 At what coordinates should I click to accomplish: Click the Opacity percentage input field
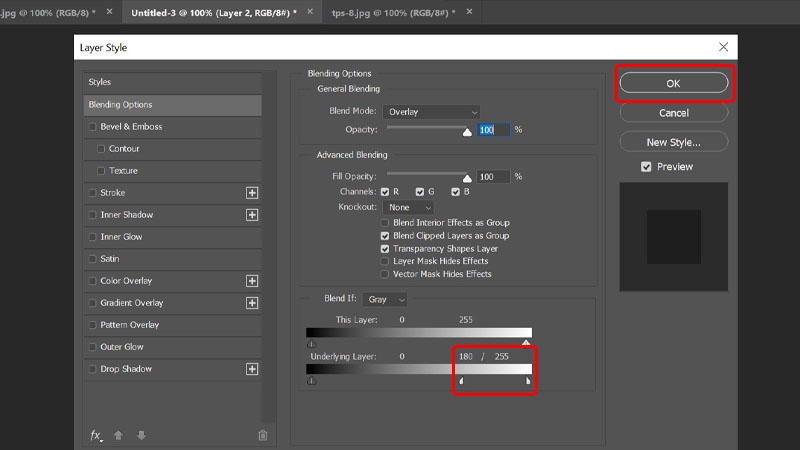tap(494, 130)
